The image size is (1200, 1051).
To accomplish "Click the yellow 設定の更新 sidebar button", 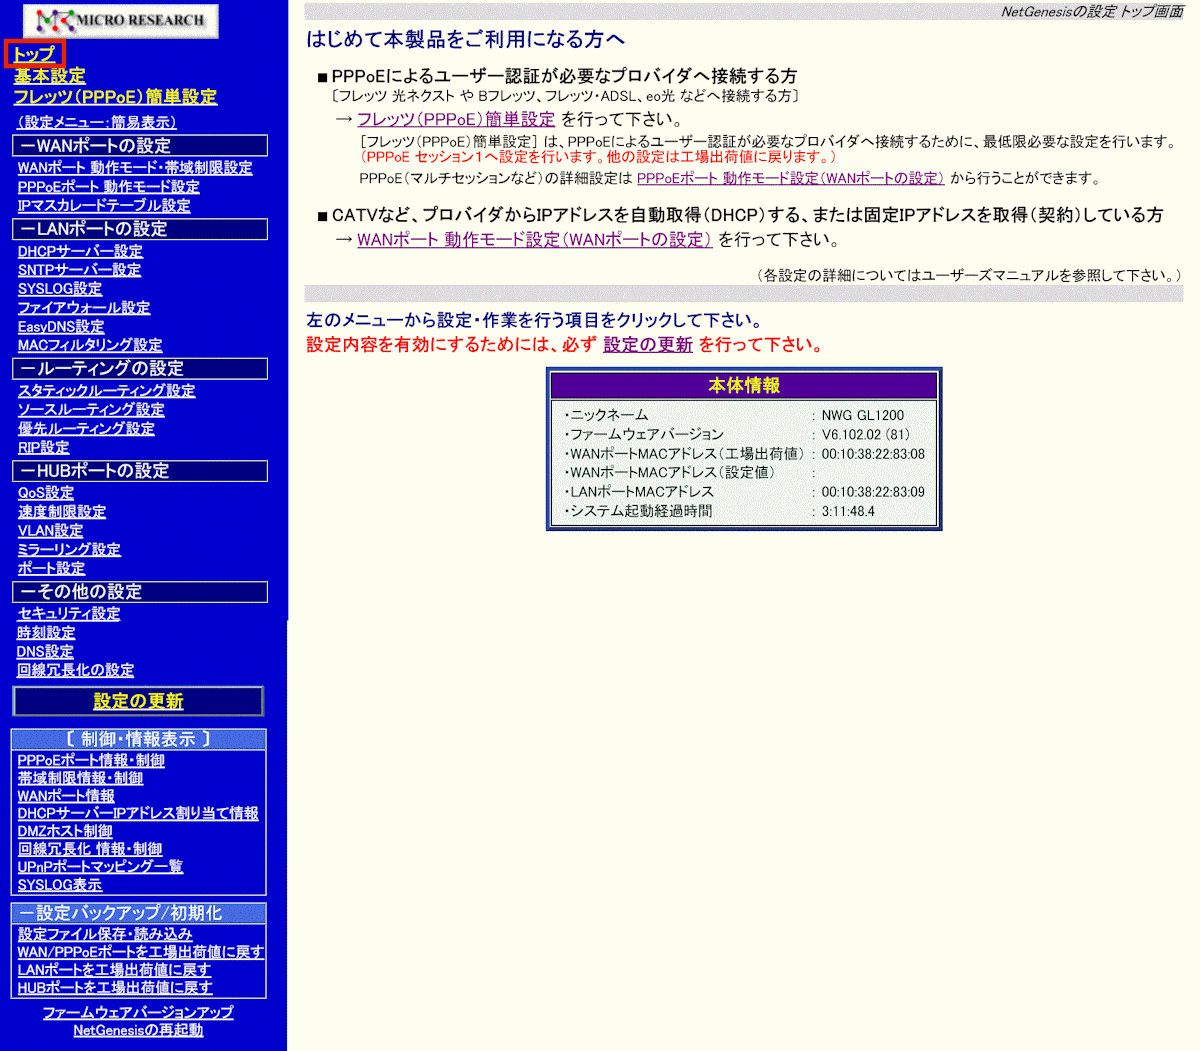I will 138,701.
